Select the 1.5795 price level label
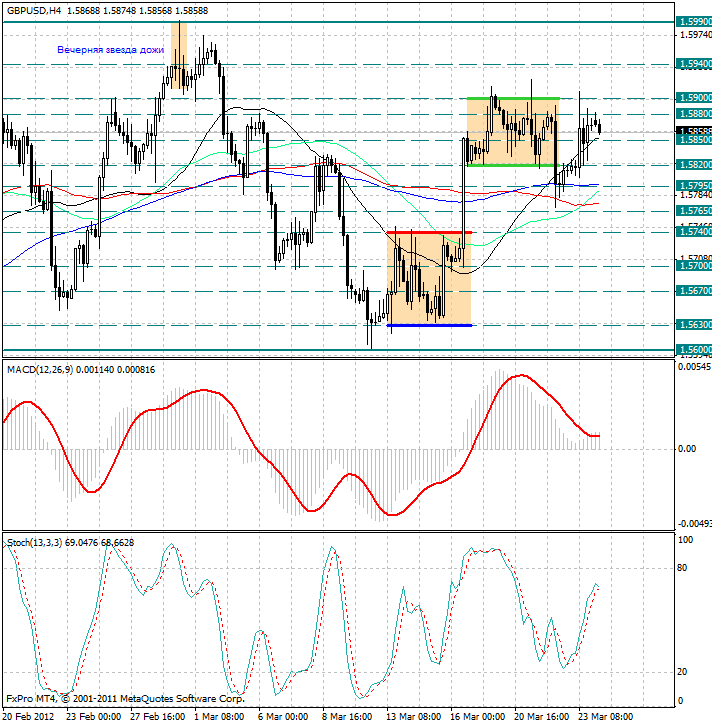This screenshot has height=724, width=712. (x=694, y=186)
